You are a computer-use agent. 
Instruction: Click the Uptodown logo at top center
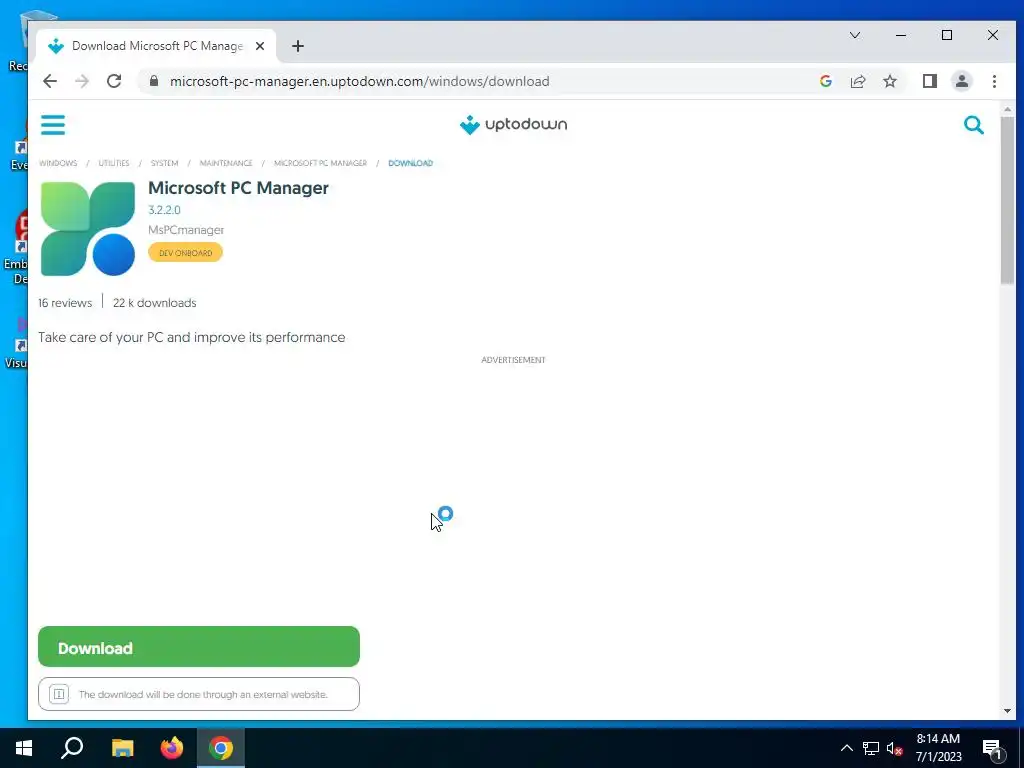point(513,125)
